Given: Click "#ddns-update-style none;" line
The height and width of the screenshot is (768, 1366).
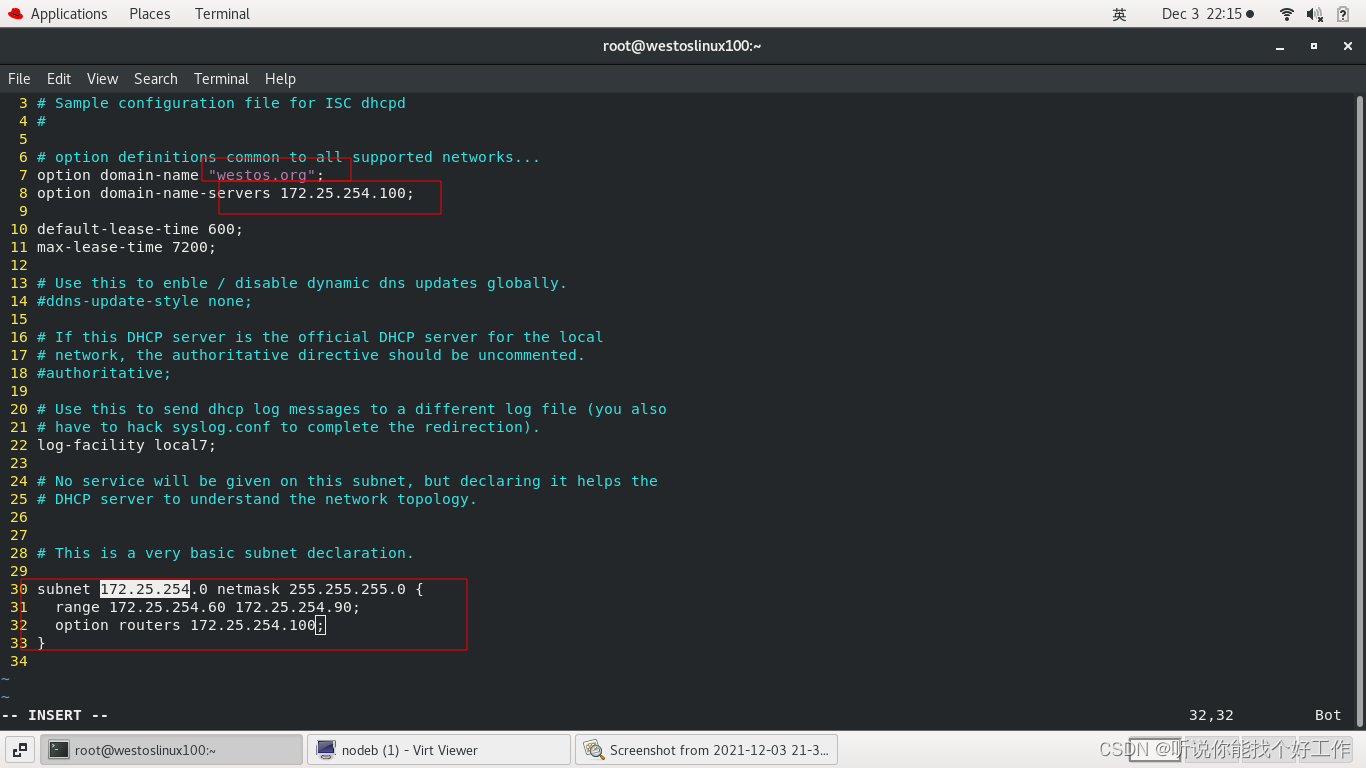Looking at the screenshot, I should 145,301.
